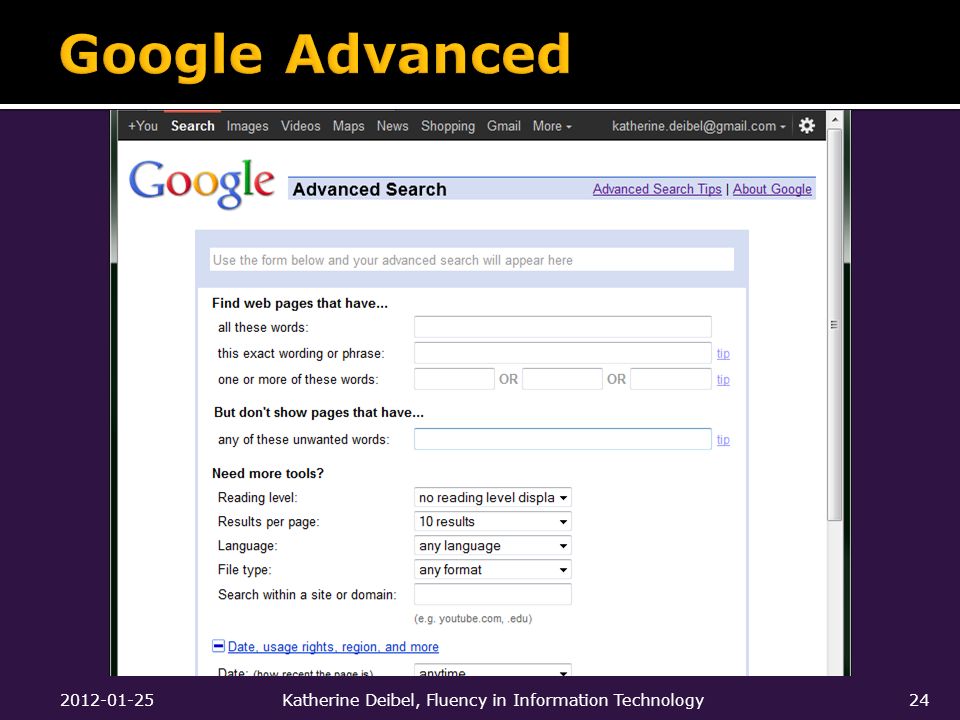Screen dimensions: 960x720
Task: Open tip link for exact wording
Action: pyautogui.click(x=723, y=354)
